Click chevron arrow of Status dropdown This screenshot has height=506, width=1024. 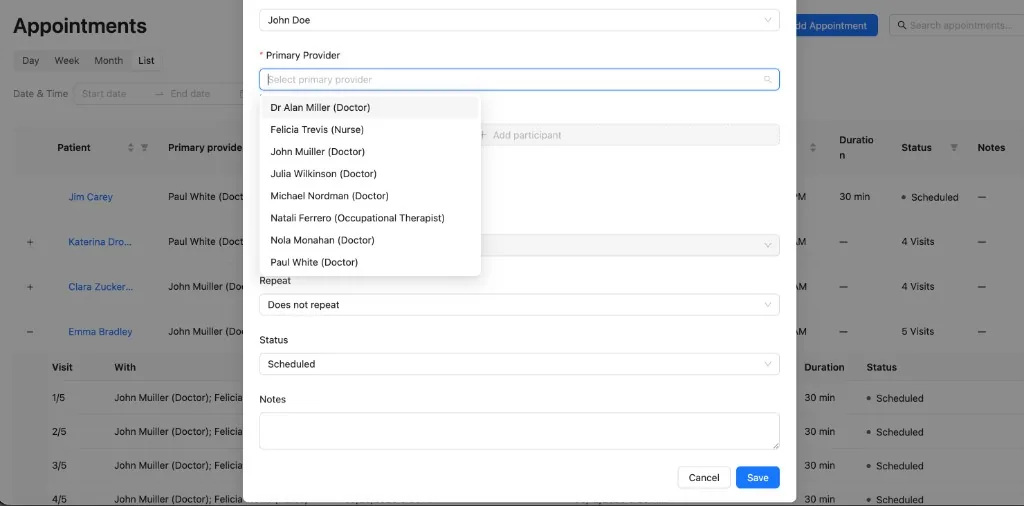click(768, 364)
